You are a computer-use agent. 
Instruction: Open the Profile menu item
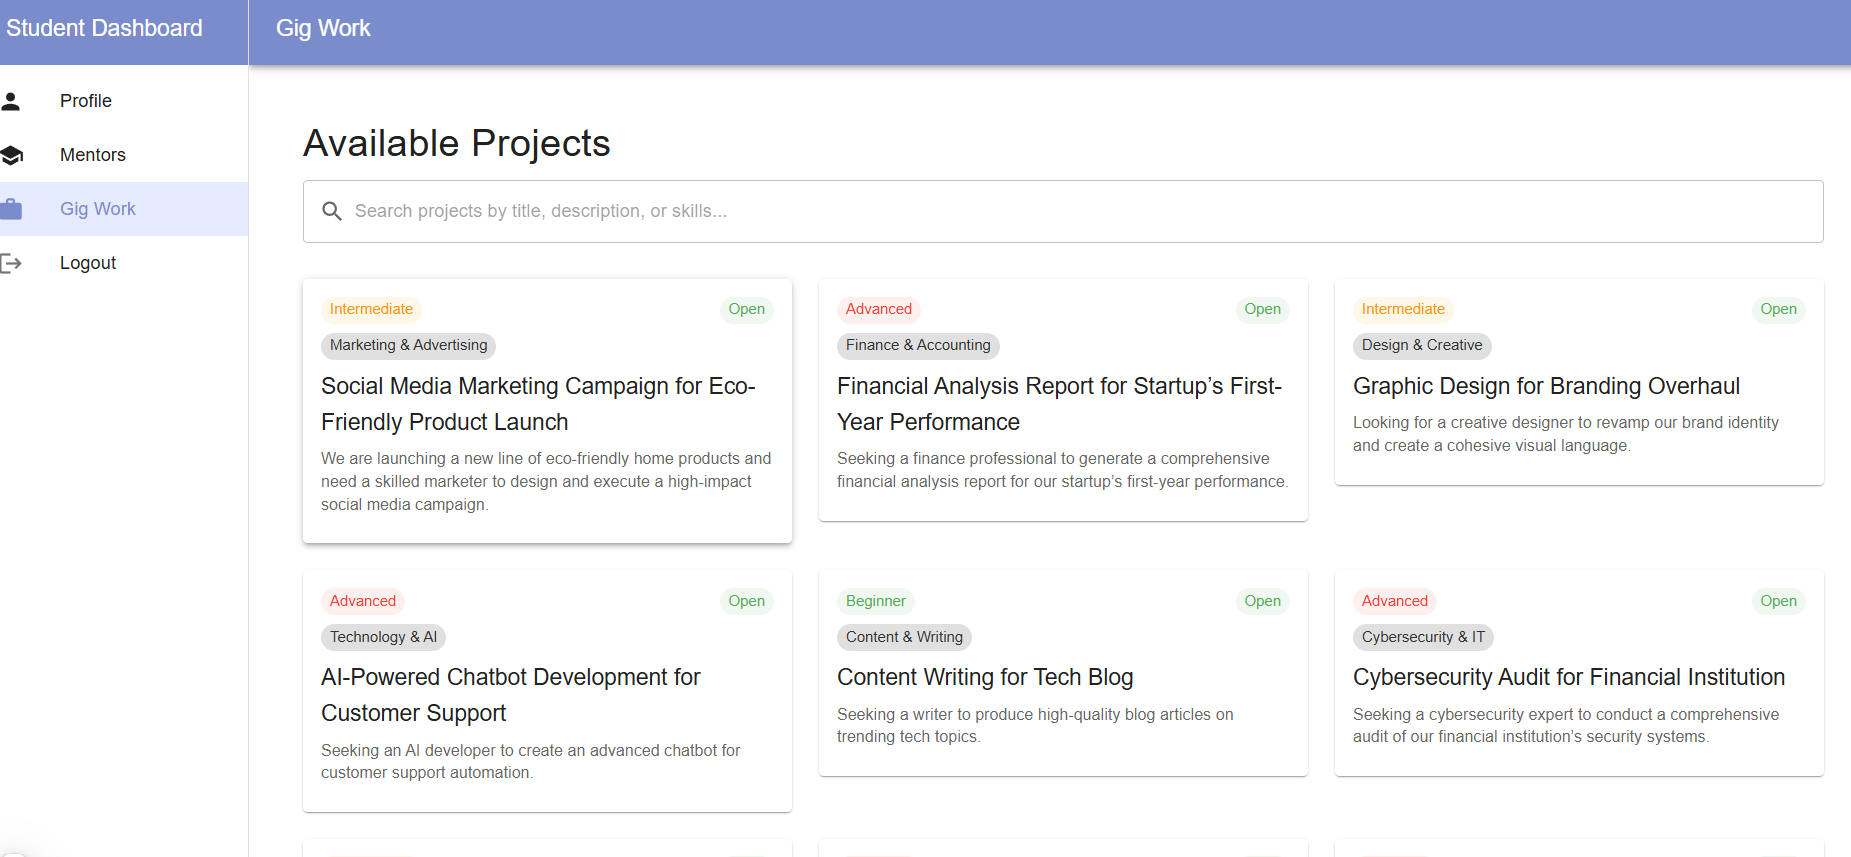pyautogui.click(x=86, y=101)
